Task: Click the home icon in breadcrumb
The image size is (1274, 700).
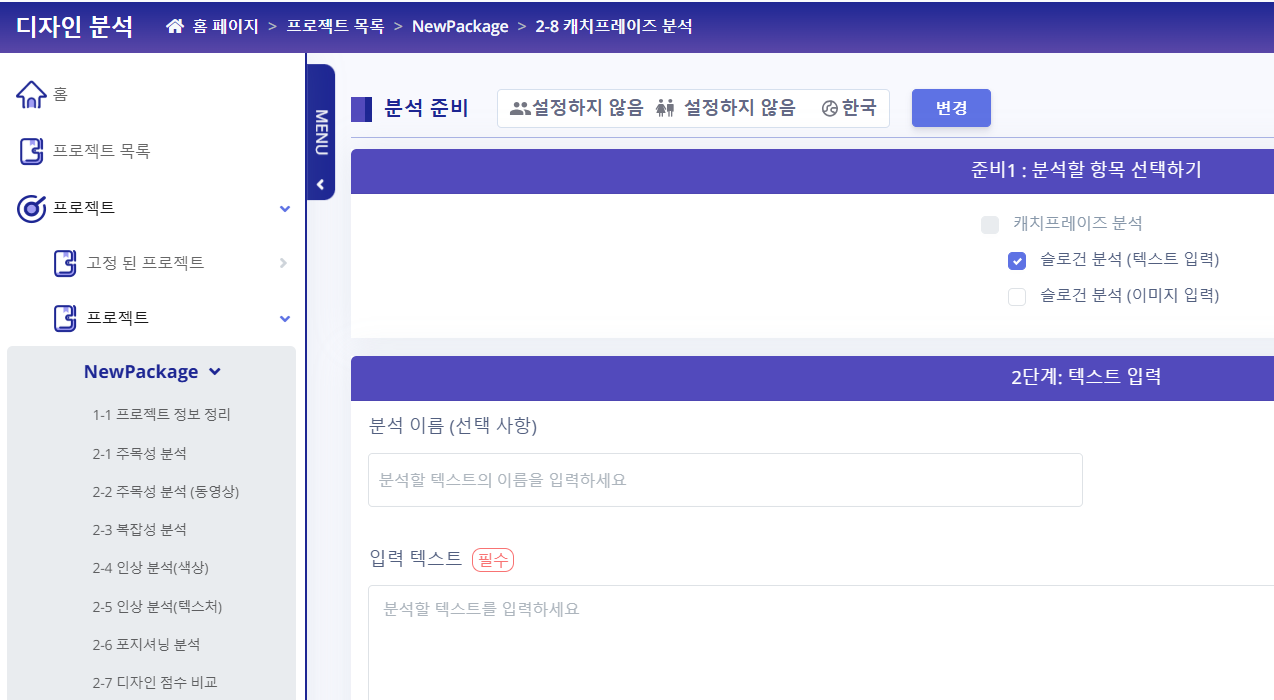Action: pyautogui.click(x=176, y=27)
